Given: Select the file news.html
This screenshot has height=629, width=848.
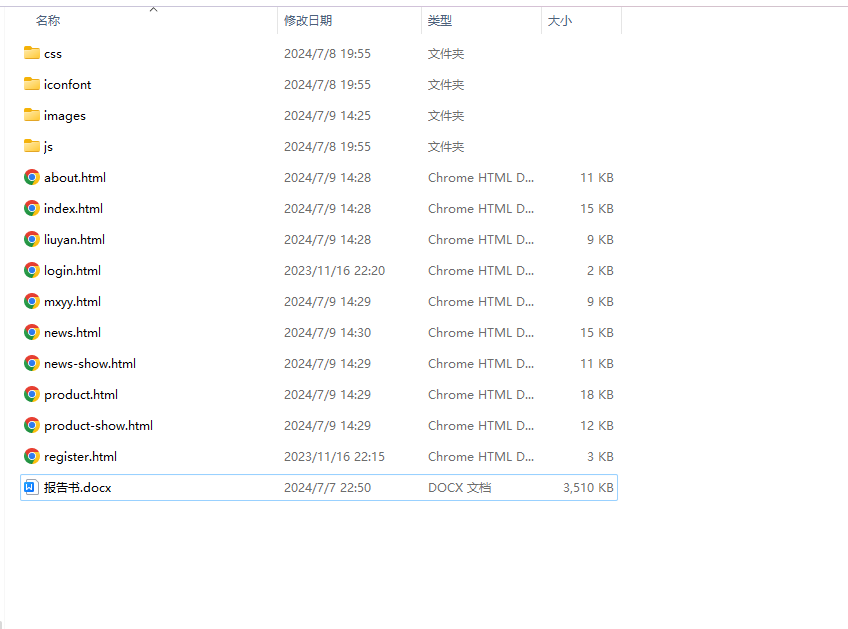Looking at the screenshot, I should tap(72, 333).
